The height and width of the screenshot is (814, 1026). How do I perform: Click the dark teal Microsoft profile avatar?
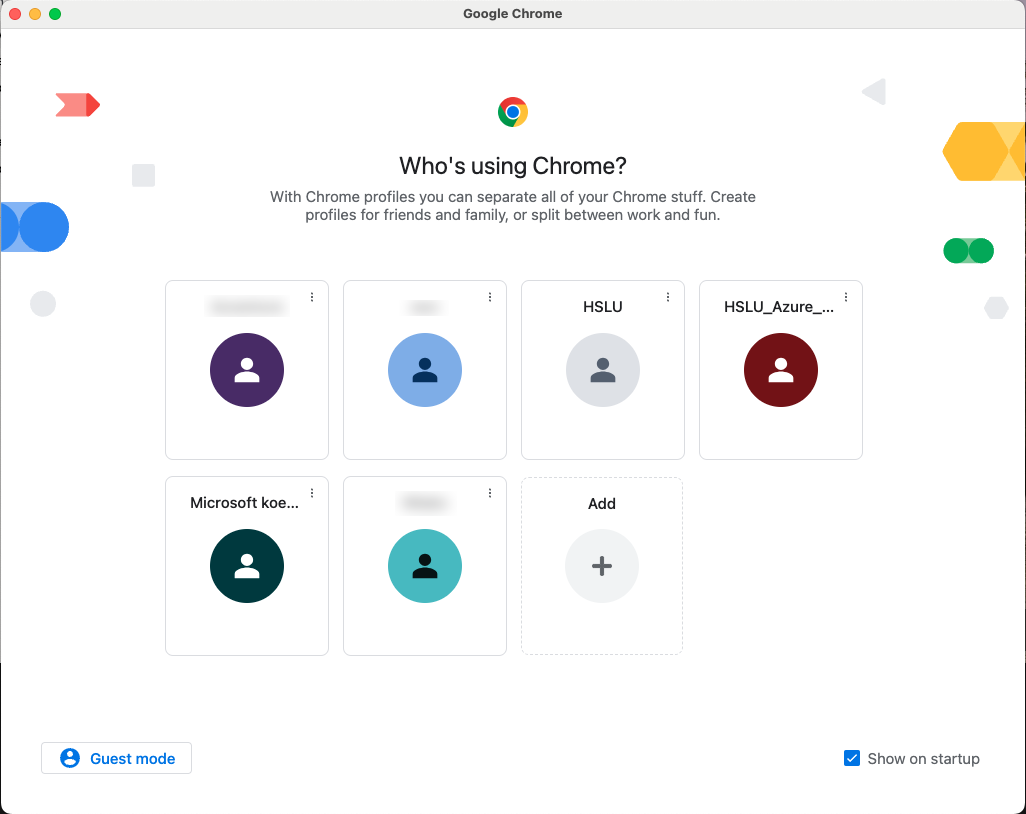247,566
